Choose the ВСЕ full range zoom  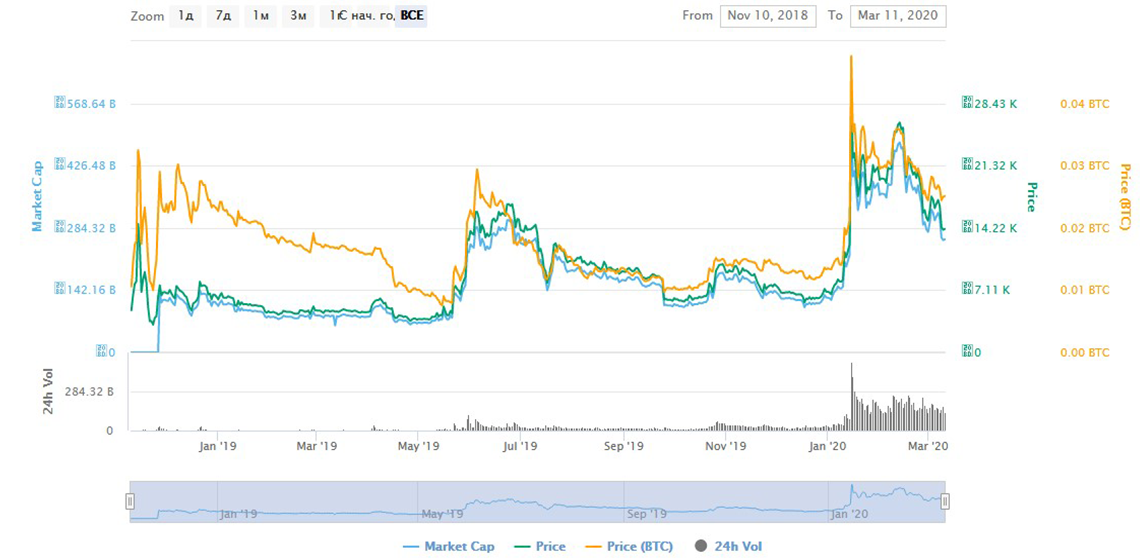coord(411,16)
